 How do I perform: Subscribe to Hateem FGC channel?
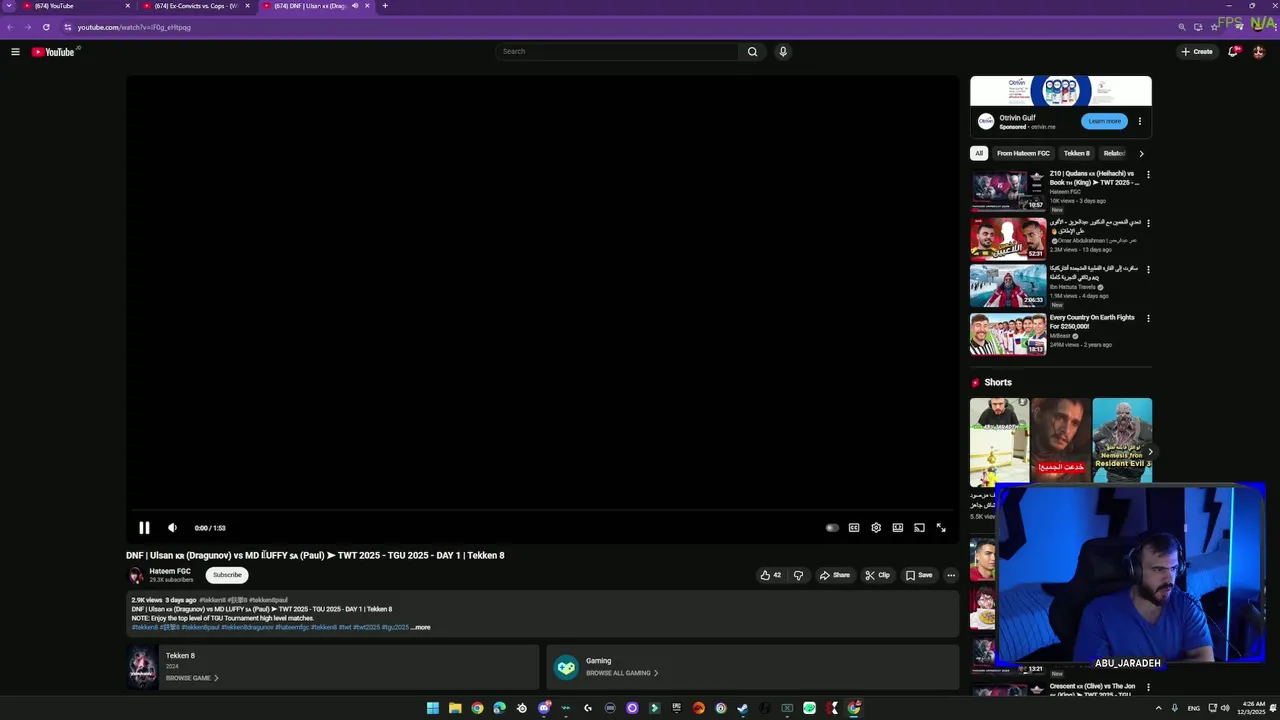coord(227,575)
